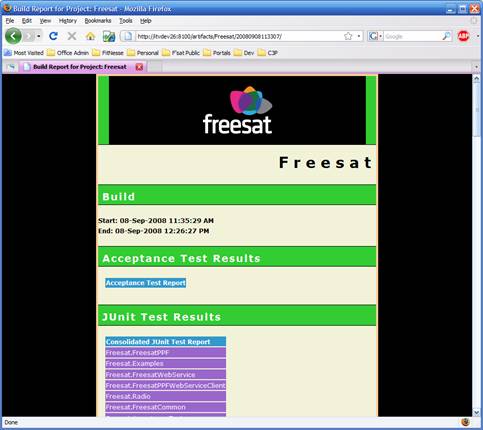This screenshot has height=430, width=483.
Task: Click the vertical scrollbar up arrow
Action: [x=477, y=79]
